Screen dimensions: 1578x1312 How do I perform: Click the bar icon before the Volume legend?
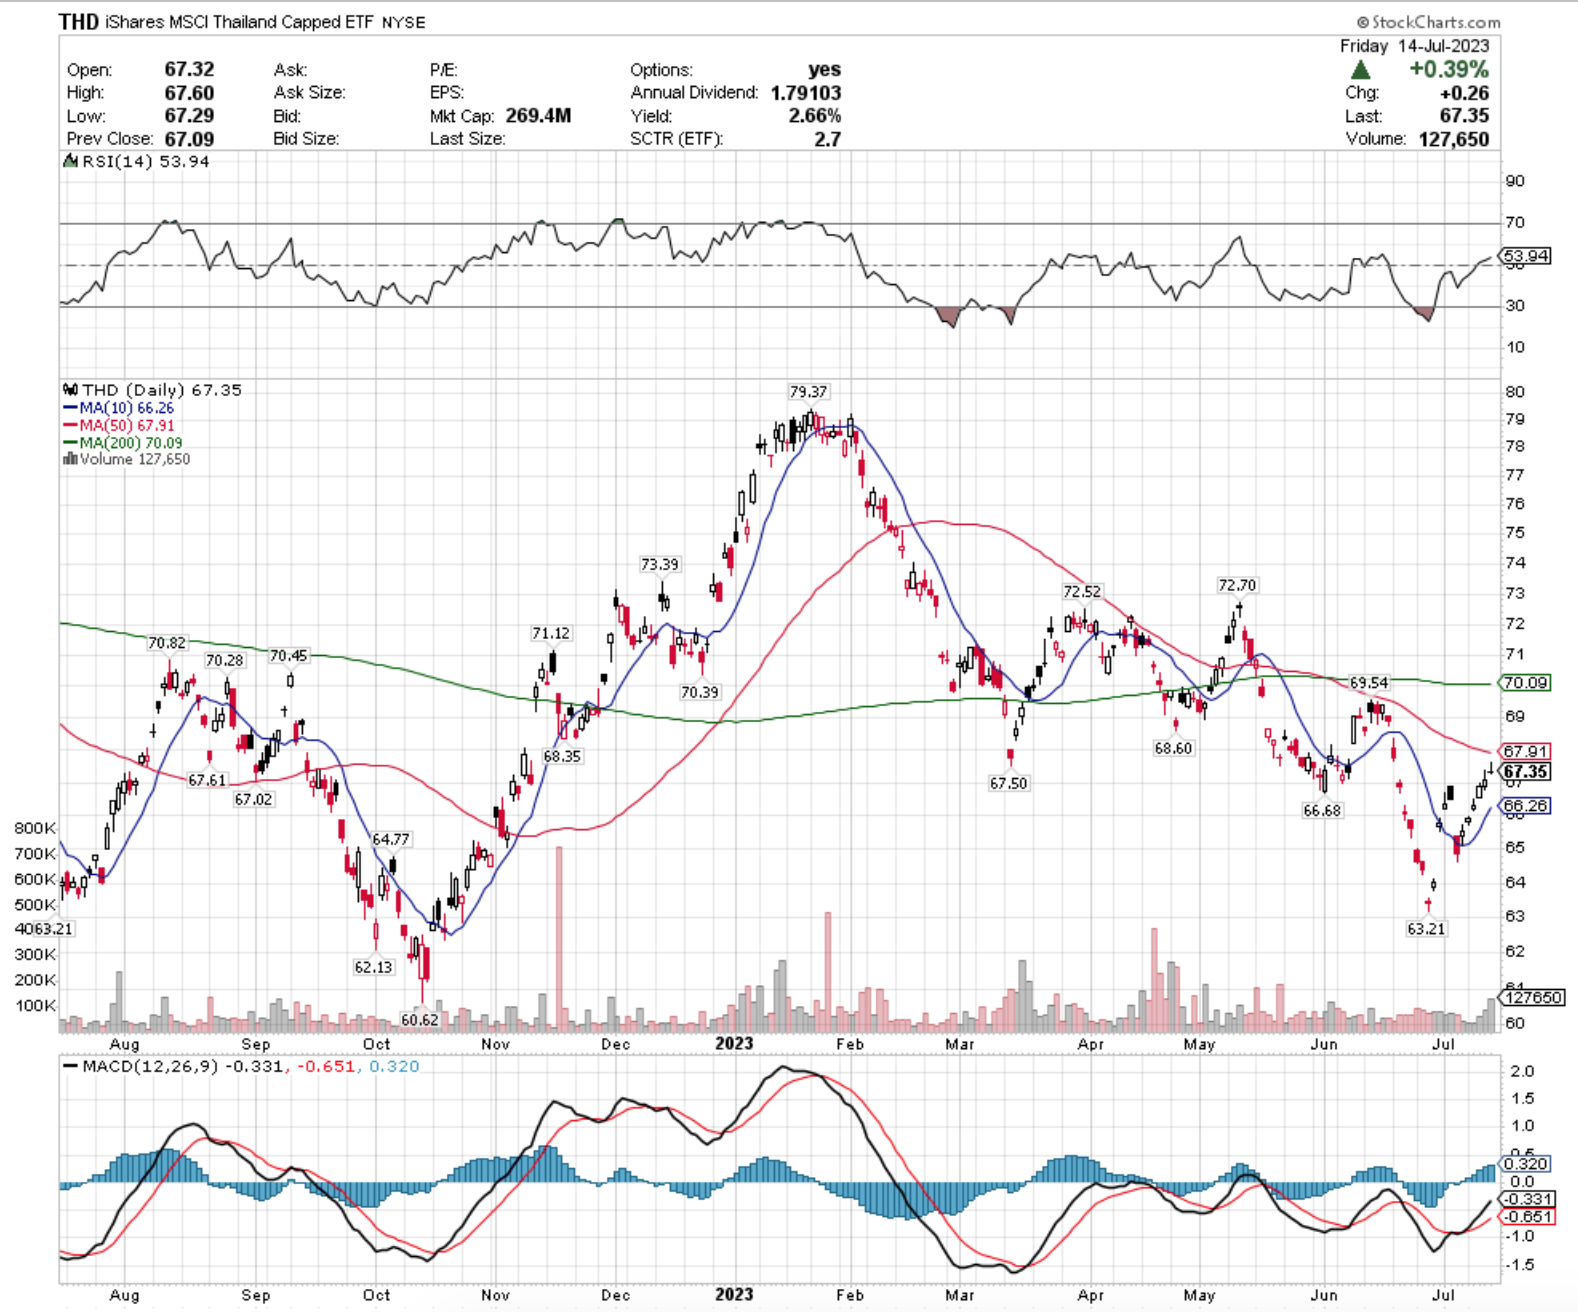pyautogui.click(x=70, y=459)
